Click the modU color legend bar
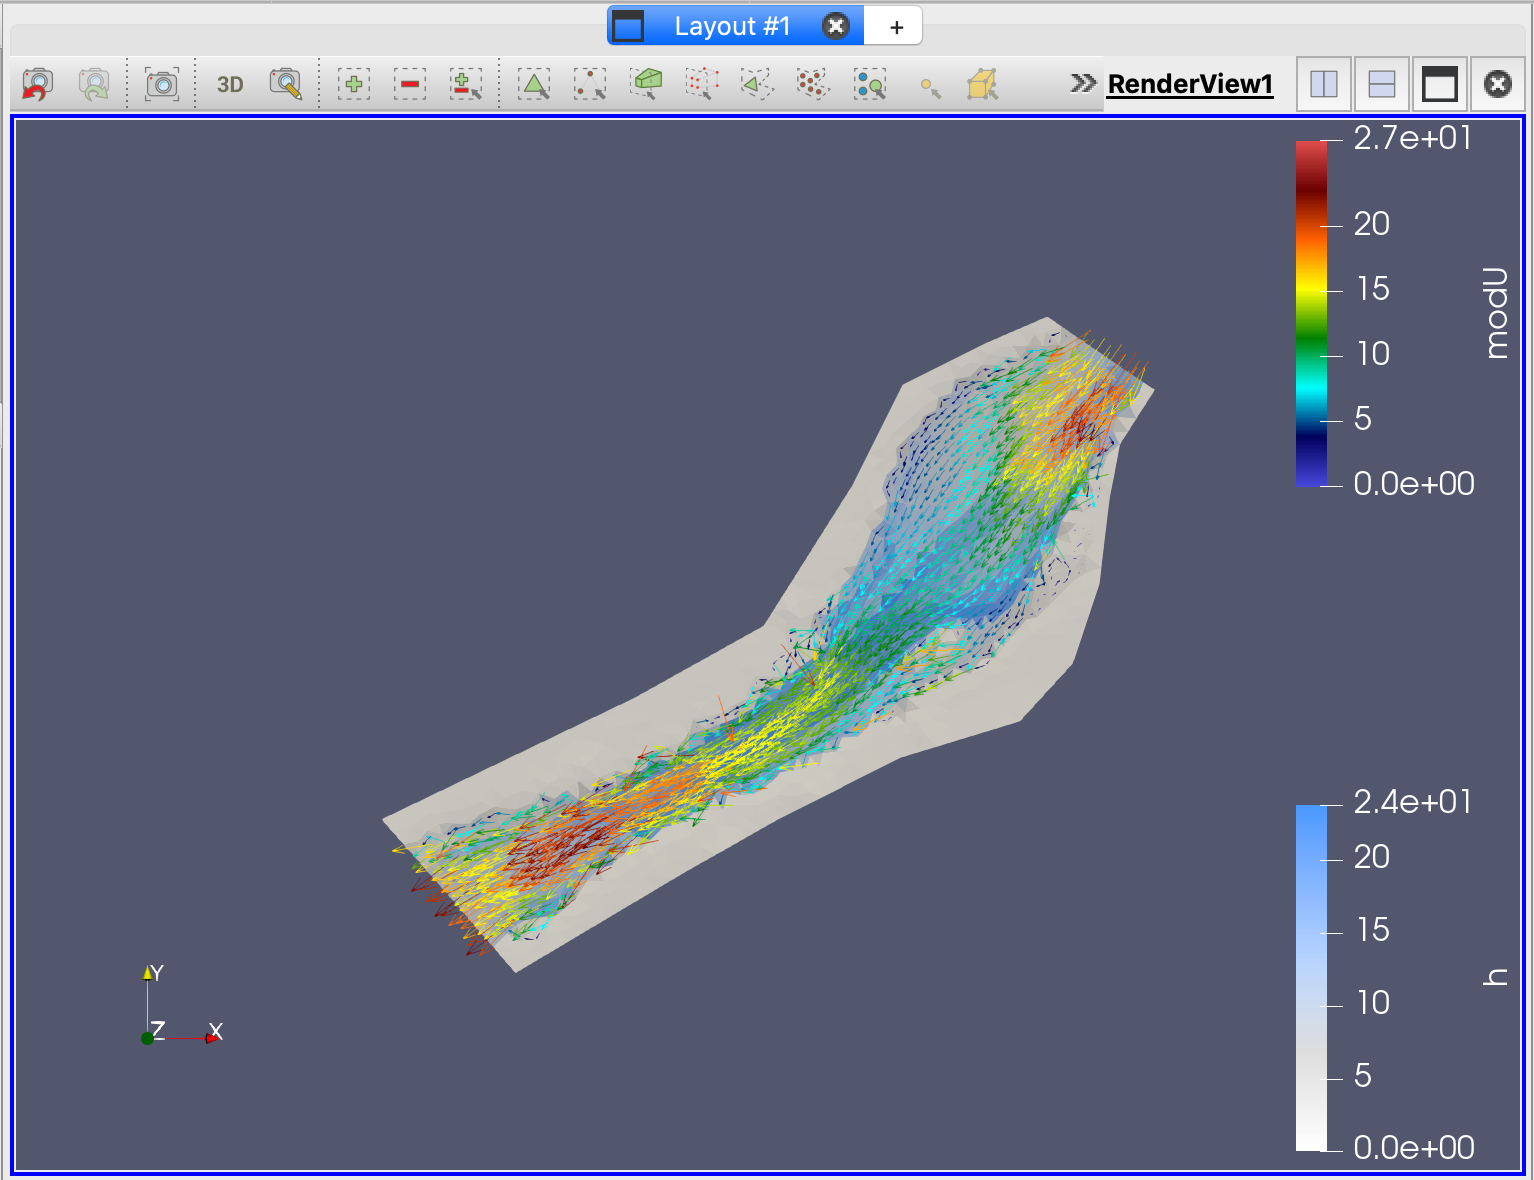This screenshot has width=1534, height=1180. click(x=1311, y=313)
